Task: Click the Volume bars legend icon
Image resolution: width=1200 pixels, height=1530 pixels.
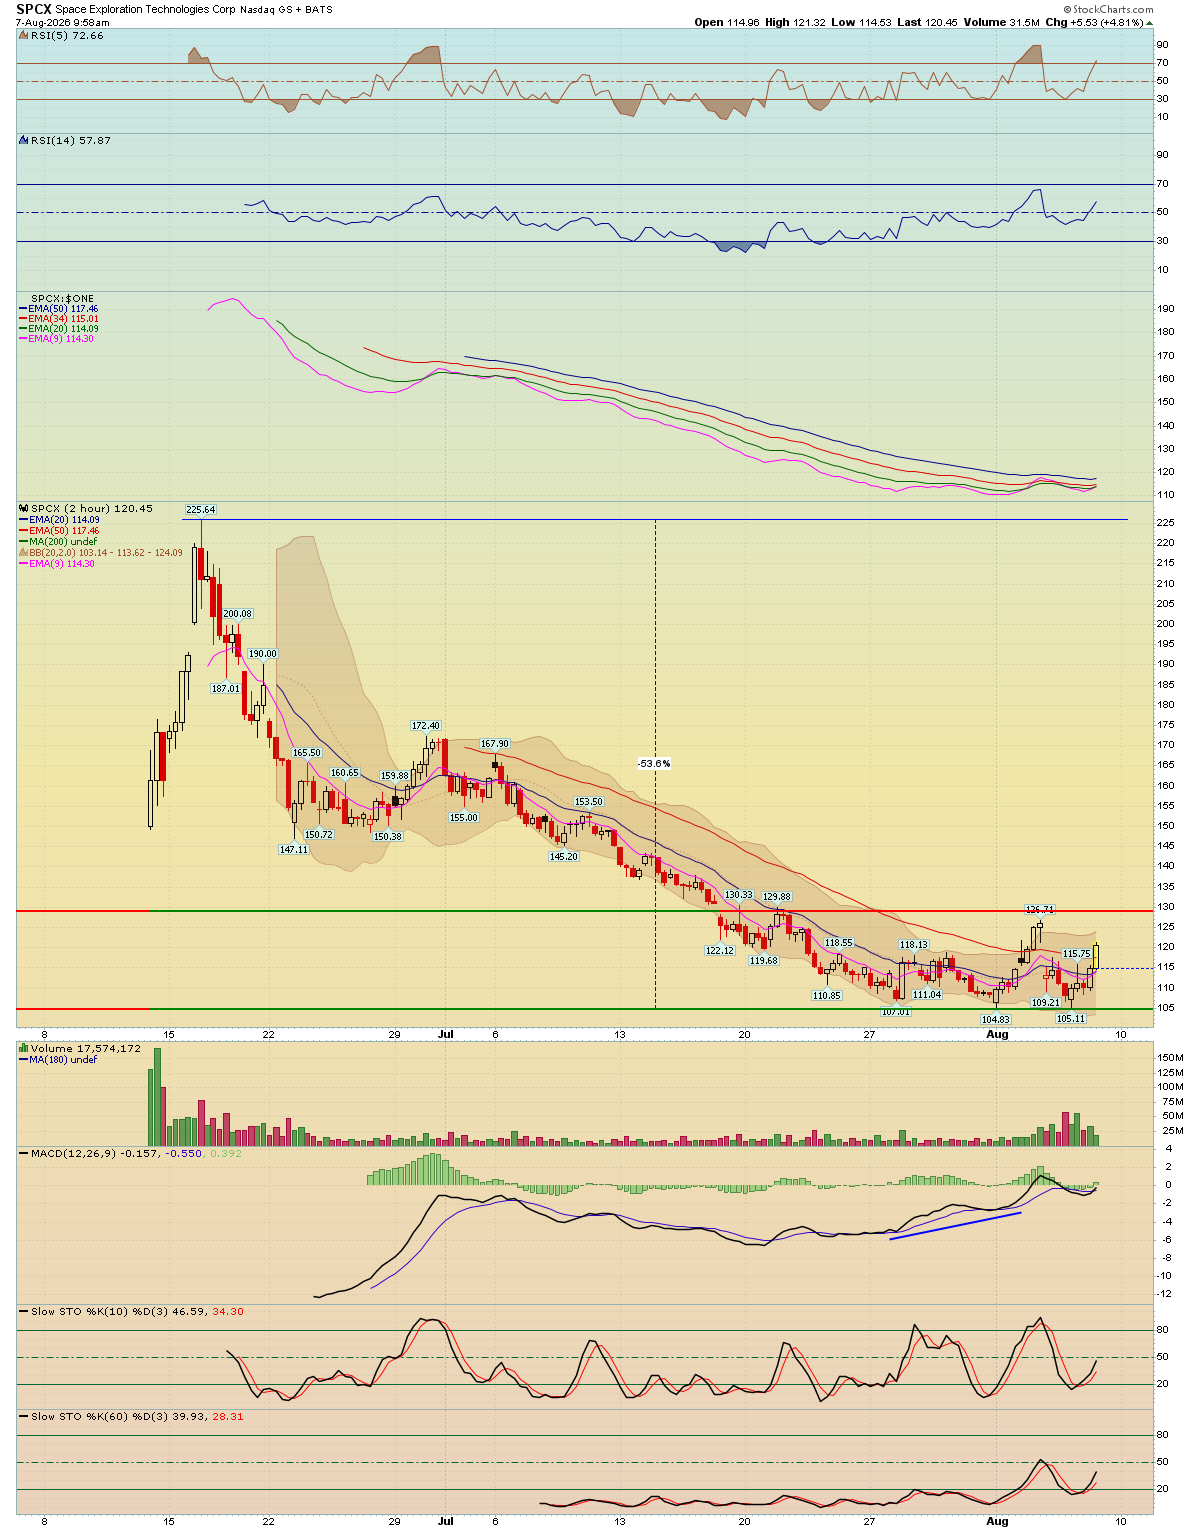Action: [x=24, y=1049]
